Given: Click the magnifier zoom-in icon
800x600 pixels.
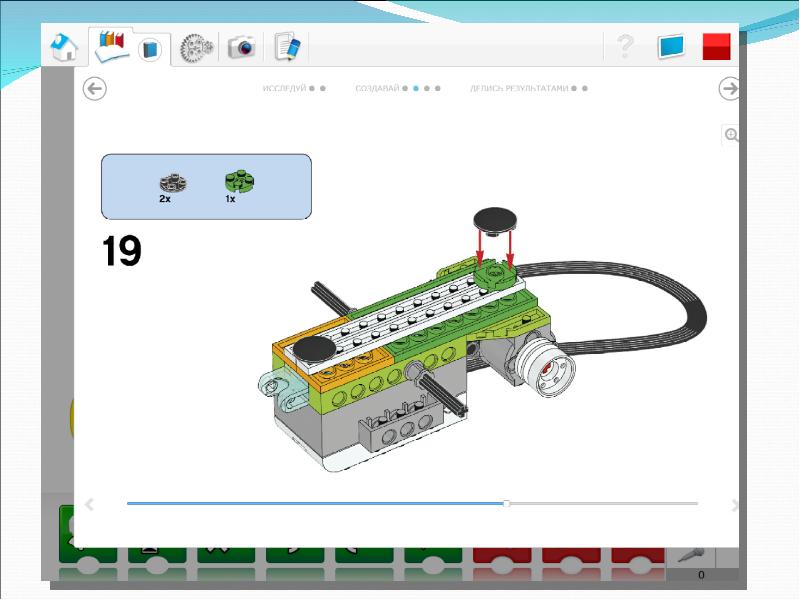Looking at the screenshot, I should coord(731,135).
